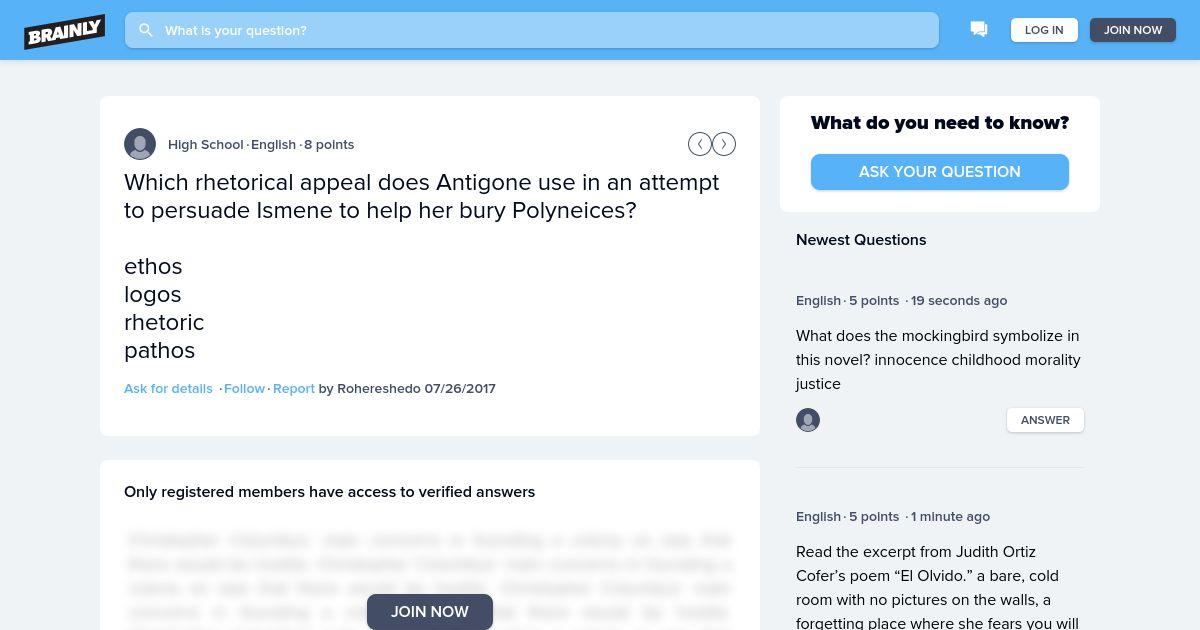Open the messages chat icon

pyautogui.click(x=979, y=30)
